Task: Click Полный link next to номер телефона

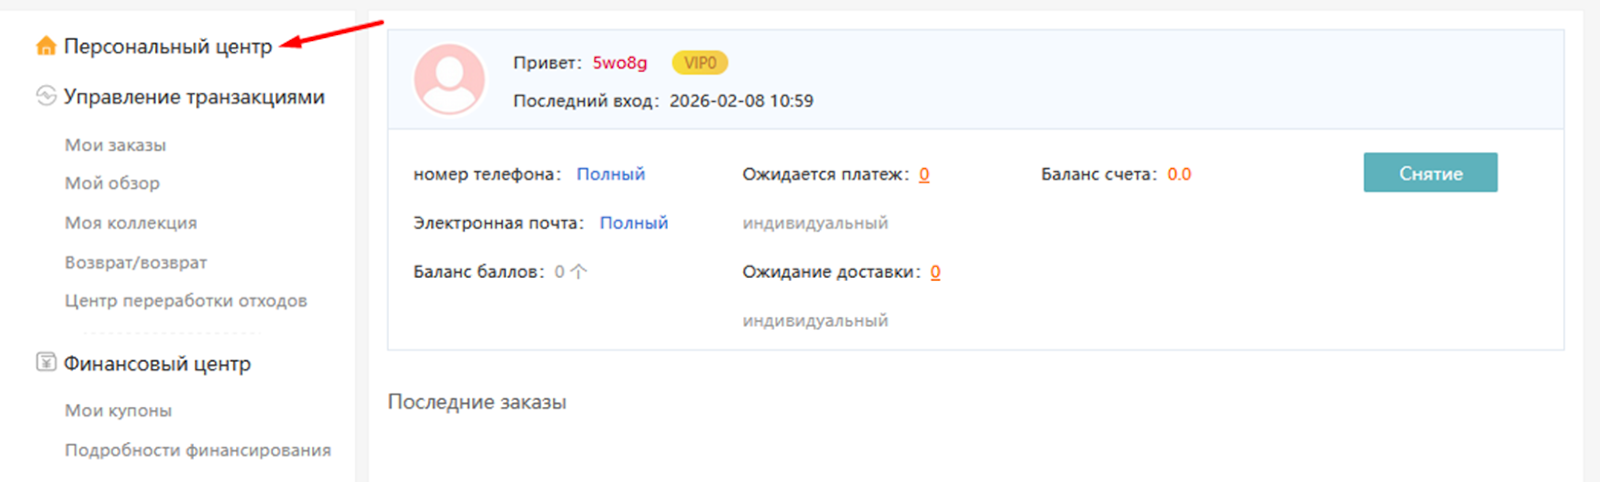Action: point(611,174)
